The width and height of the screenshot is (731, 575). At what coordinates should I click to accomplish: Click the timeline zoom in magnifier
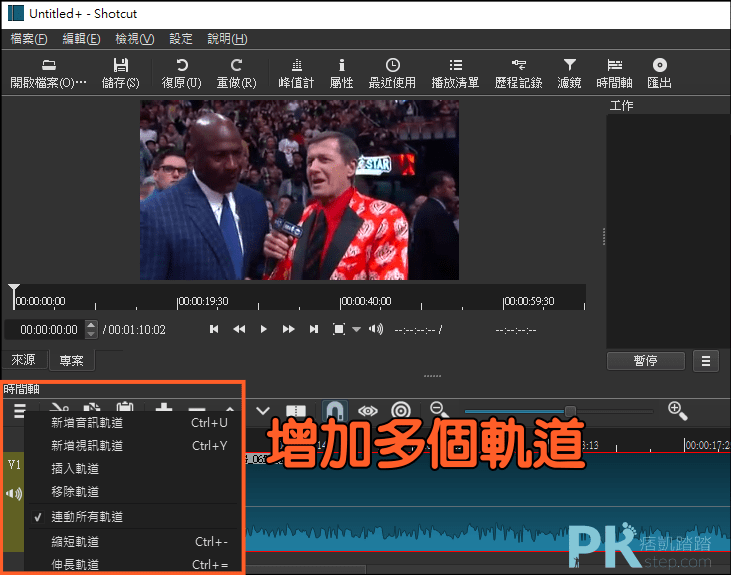[x=677, y=411]
